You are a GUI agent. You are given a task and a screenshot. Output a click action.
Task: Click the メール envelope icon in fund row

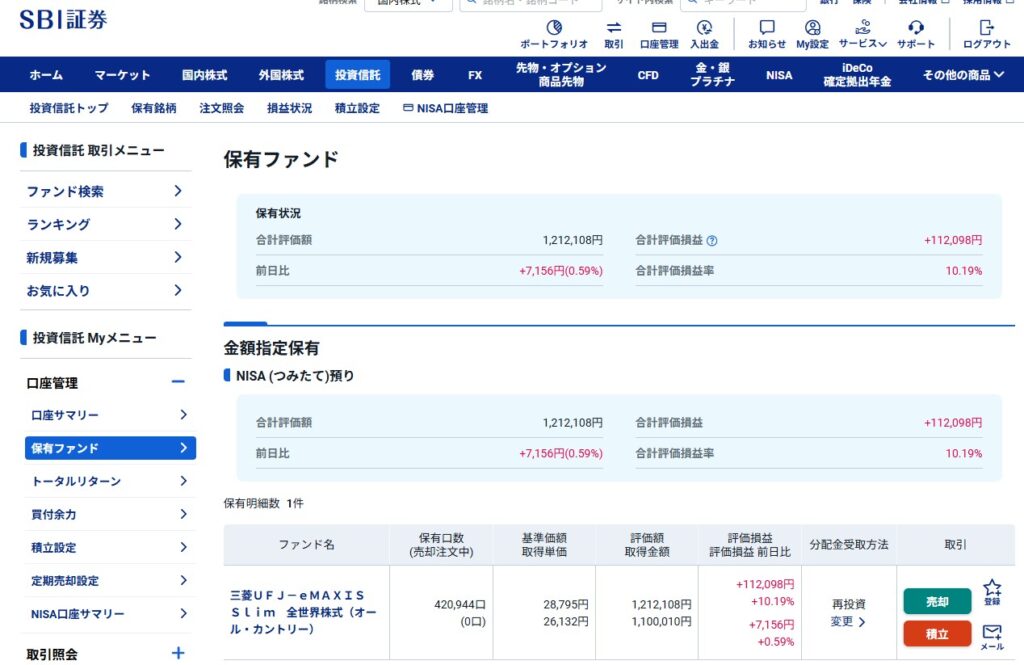click(x=991, y=632)
